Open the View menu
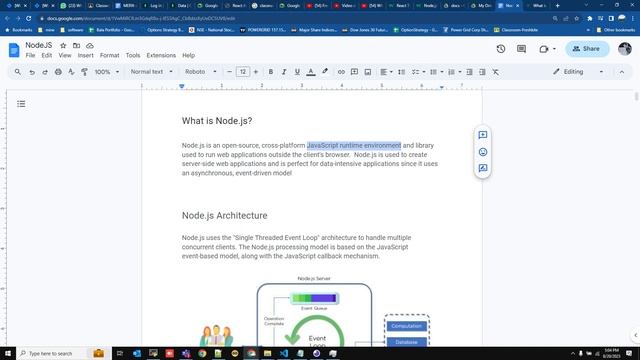The width and height of the screenshot is (640, 360). point(64,55)
